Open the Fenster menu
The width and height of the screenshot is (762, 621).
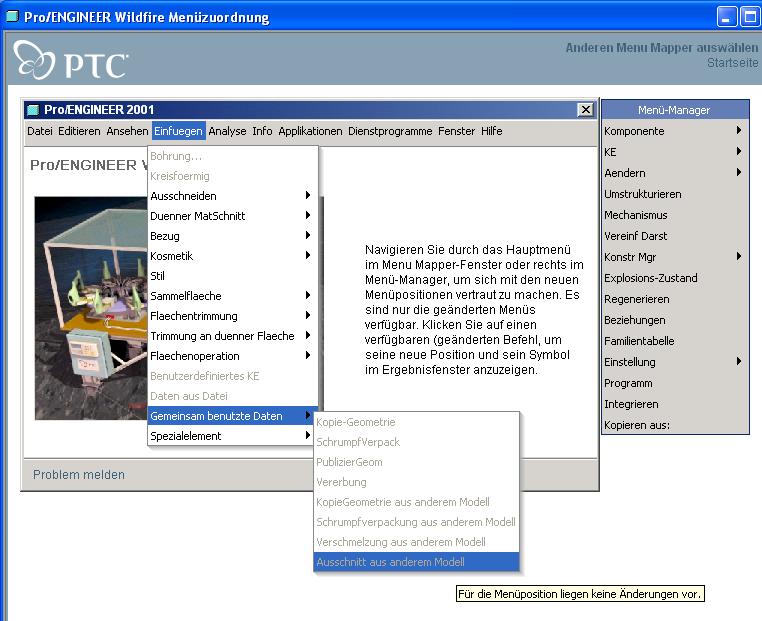pos(456,131)
